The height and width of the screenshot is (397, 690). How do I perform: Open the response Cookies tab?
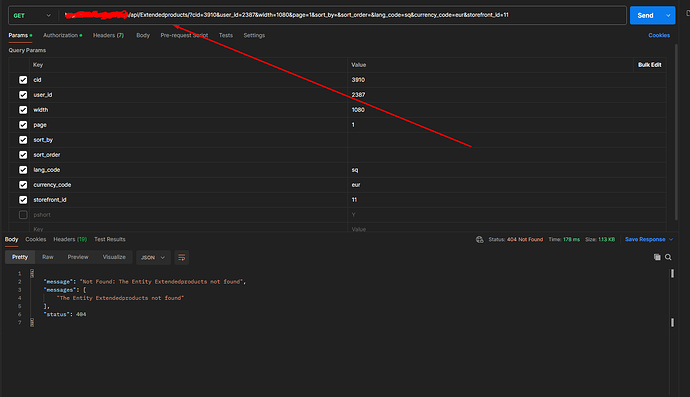click(36, 239)
